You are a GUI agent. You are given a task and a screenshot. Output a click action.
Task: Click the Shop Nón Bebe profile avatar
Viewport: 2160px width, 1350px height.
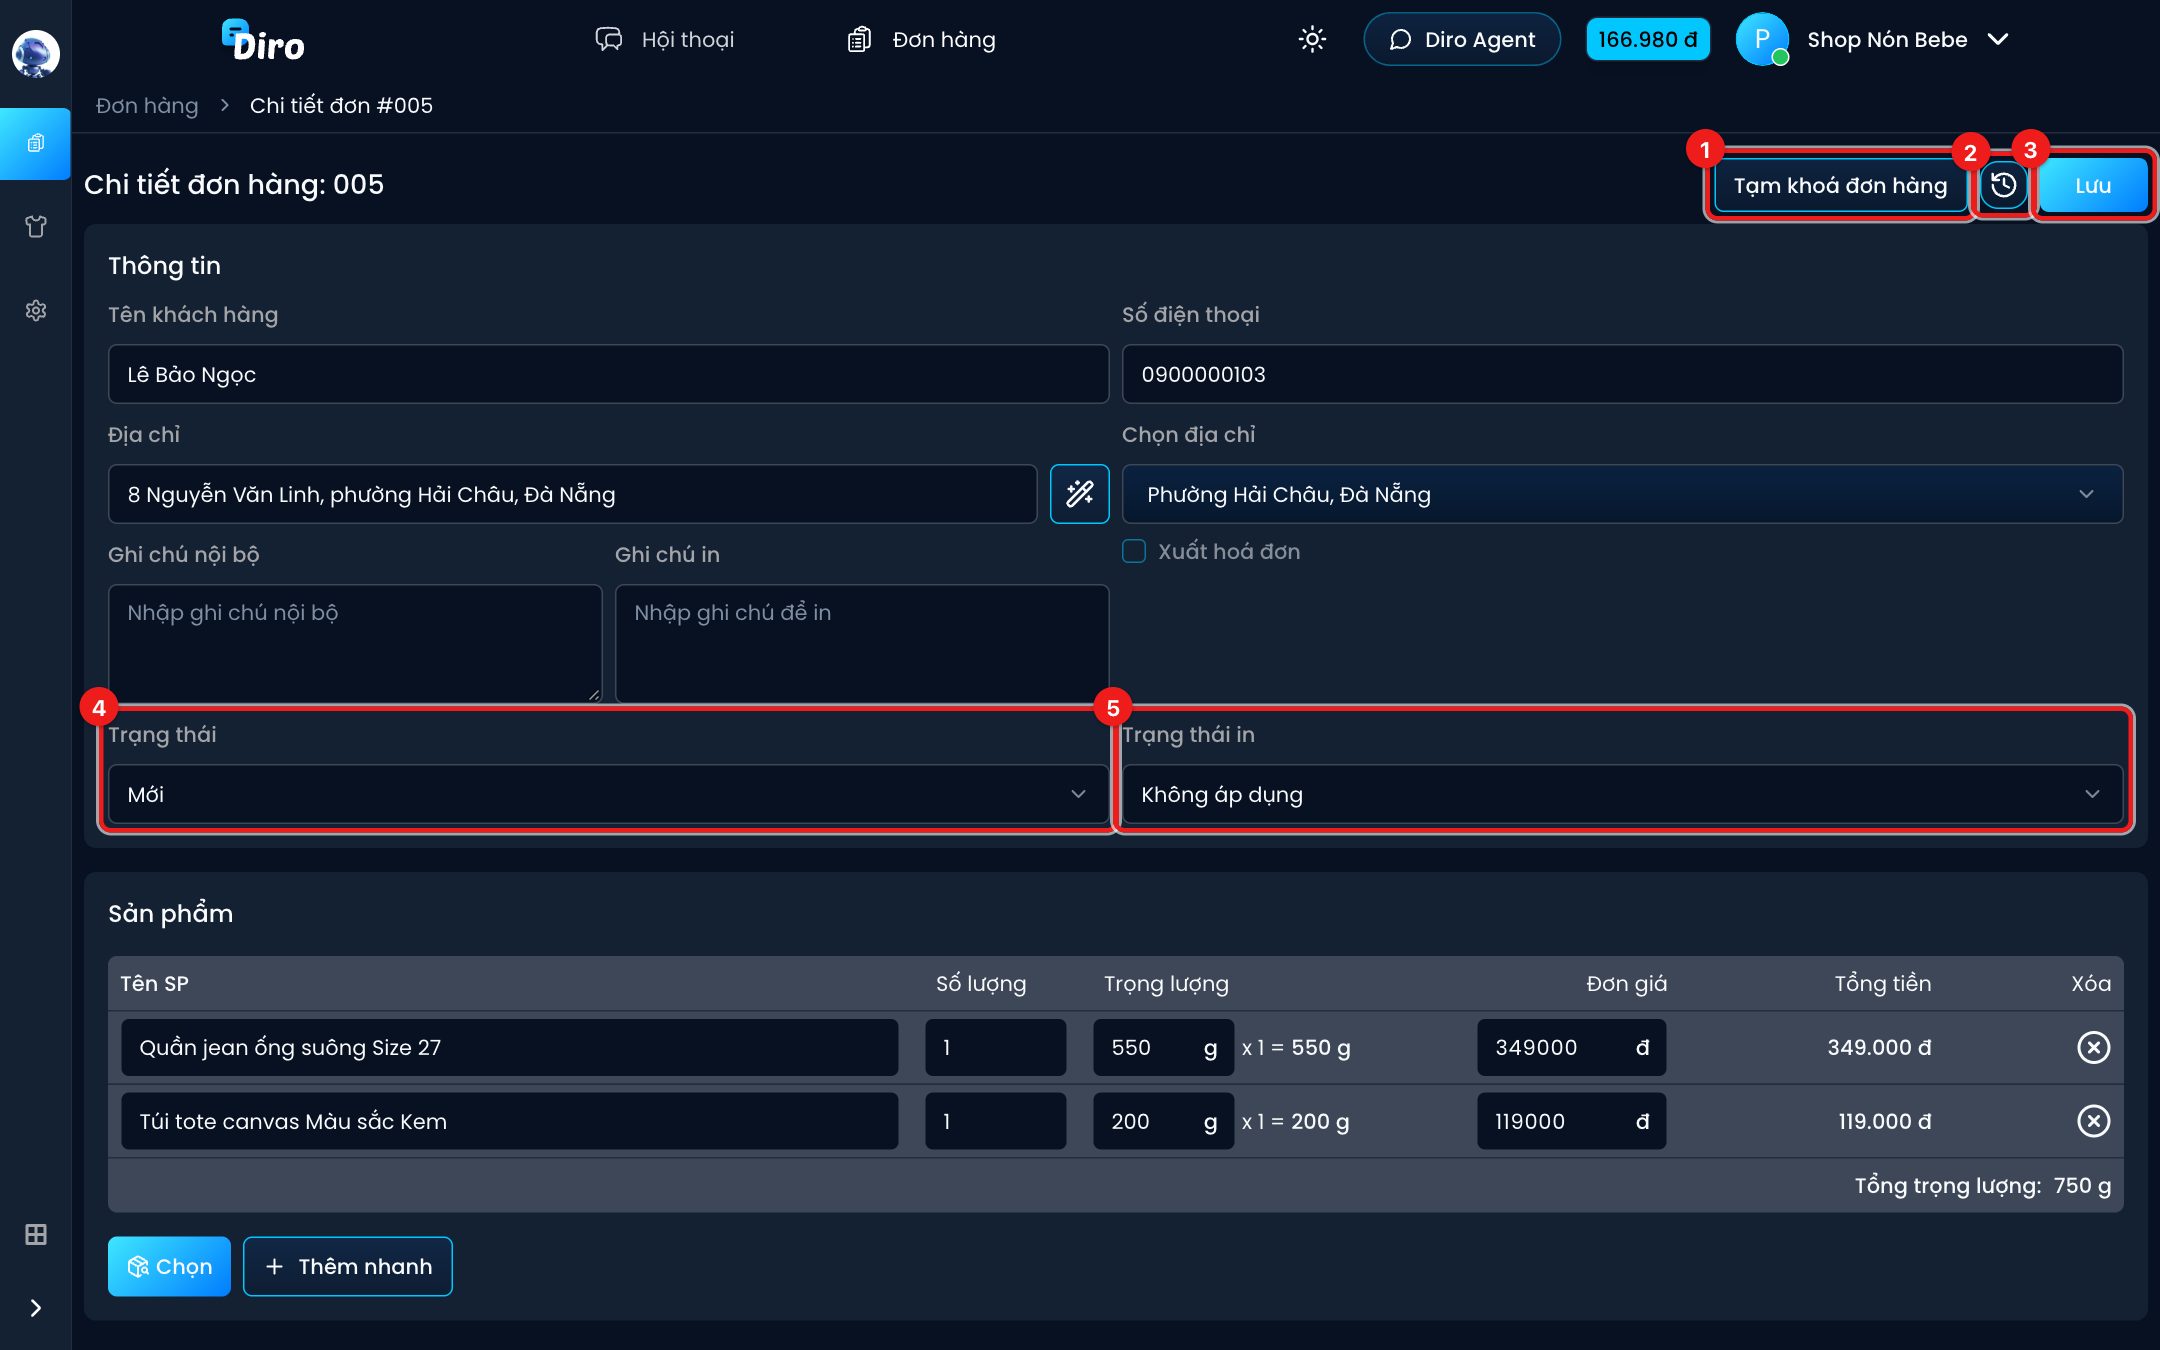click(1762, 39)
